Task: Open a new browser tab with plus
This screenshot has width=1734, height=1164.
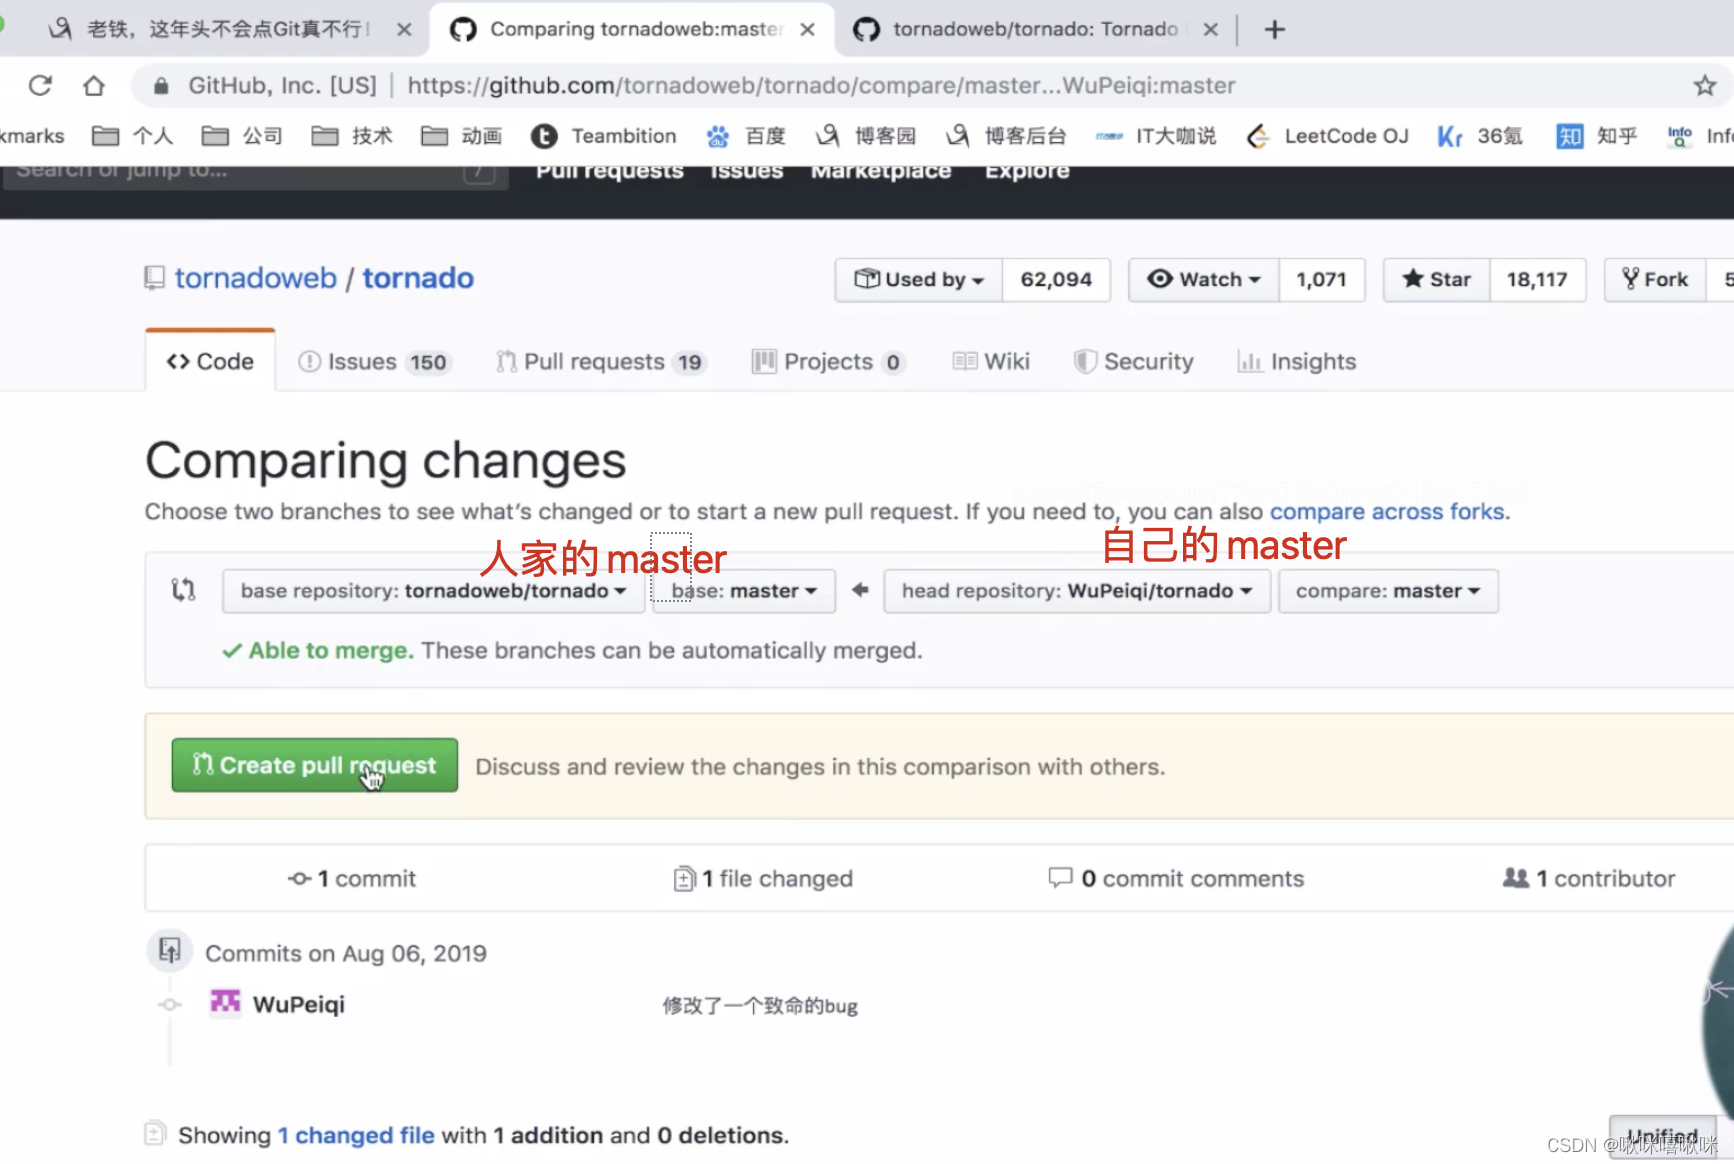Action: coord(1274,30)
